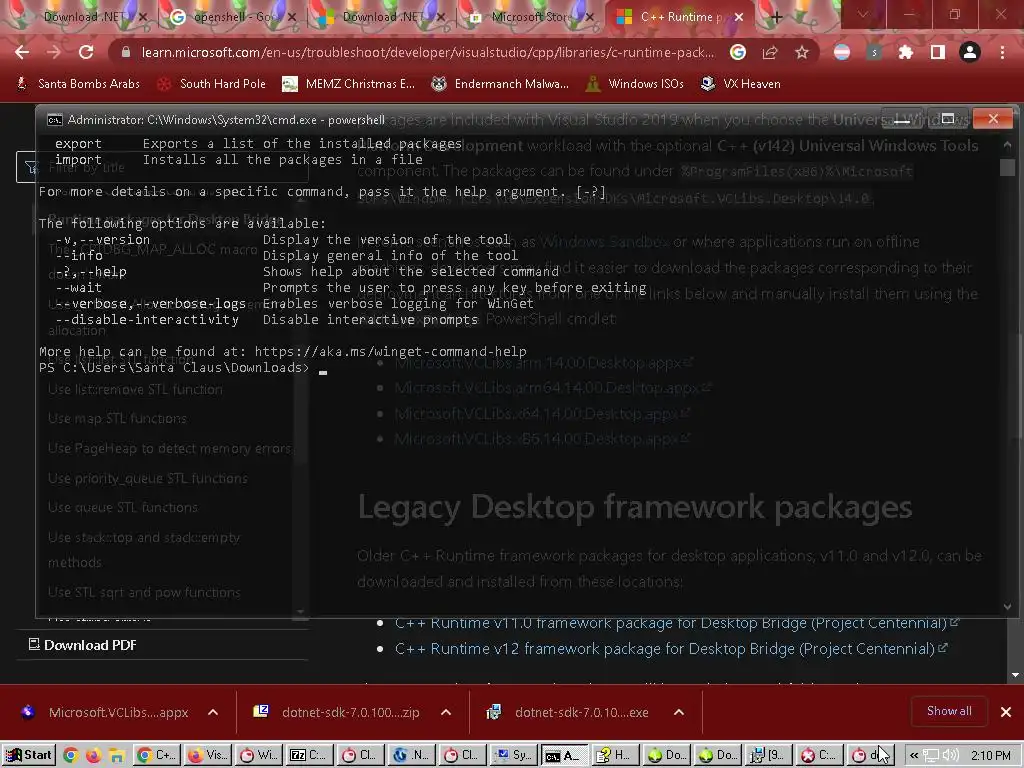
Task: Switch to the 7z taskbar button
Action: point(310,756)
